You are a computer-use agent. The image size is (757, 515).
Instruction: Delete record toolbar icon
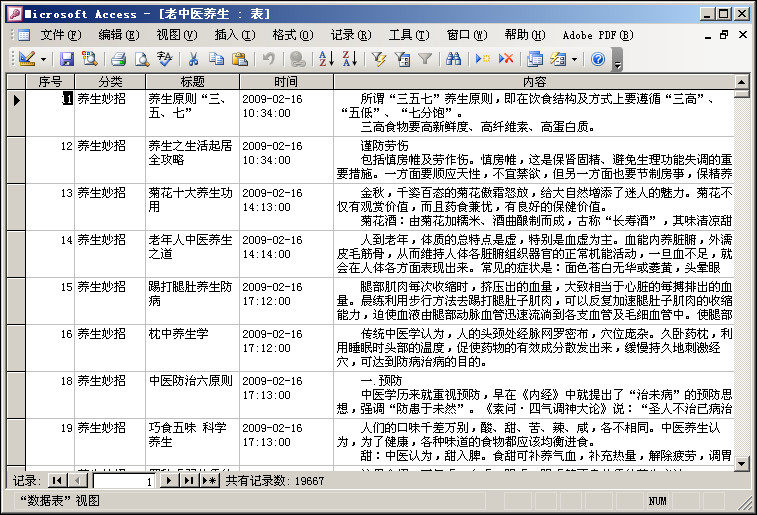click(x=506, y=59)
